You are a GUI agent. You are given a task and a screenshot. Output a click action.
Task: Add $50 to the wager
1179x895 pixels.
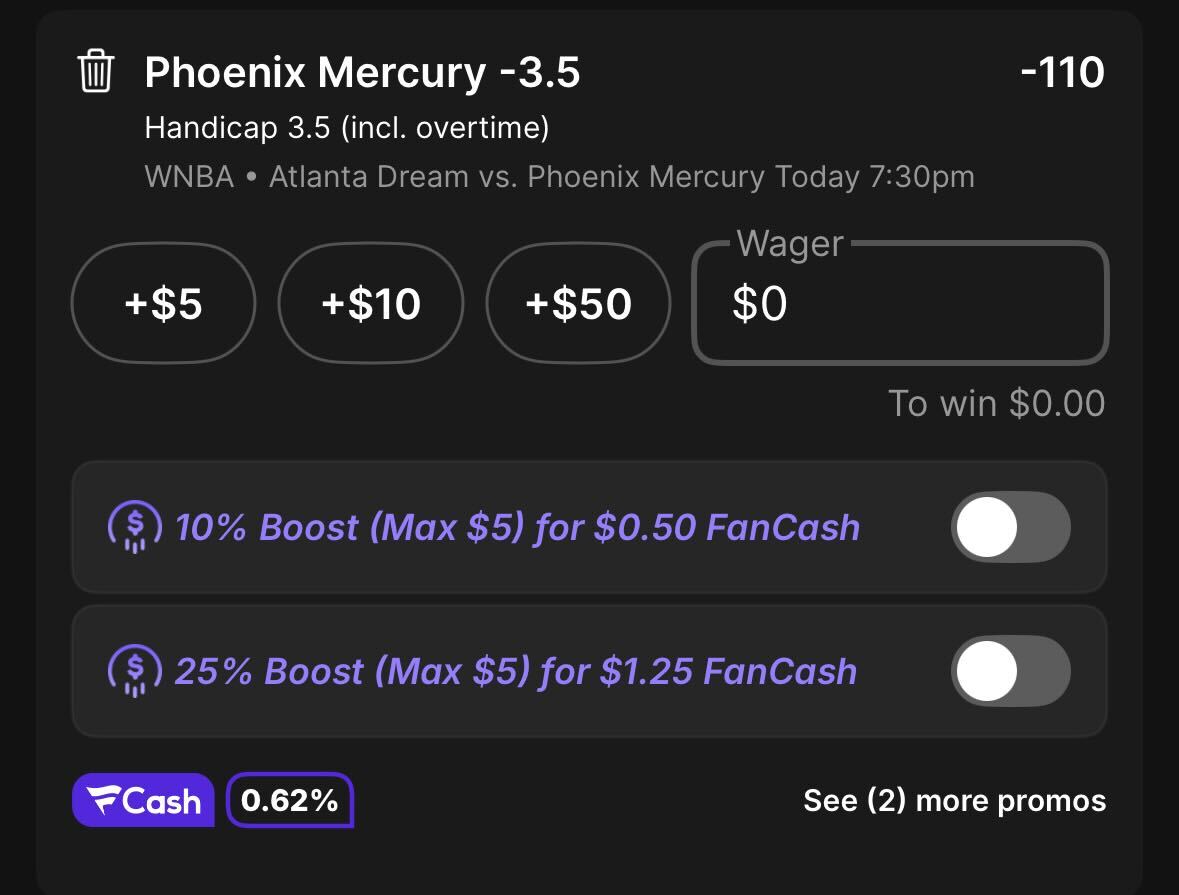(578, 303)
